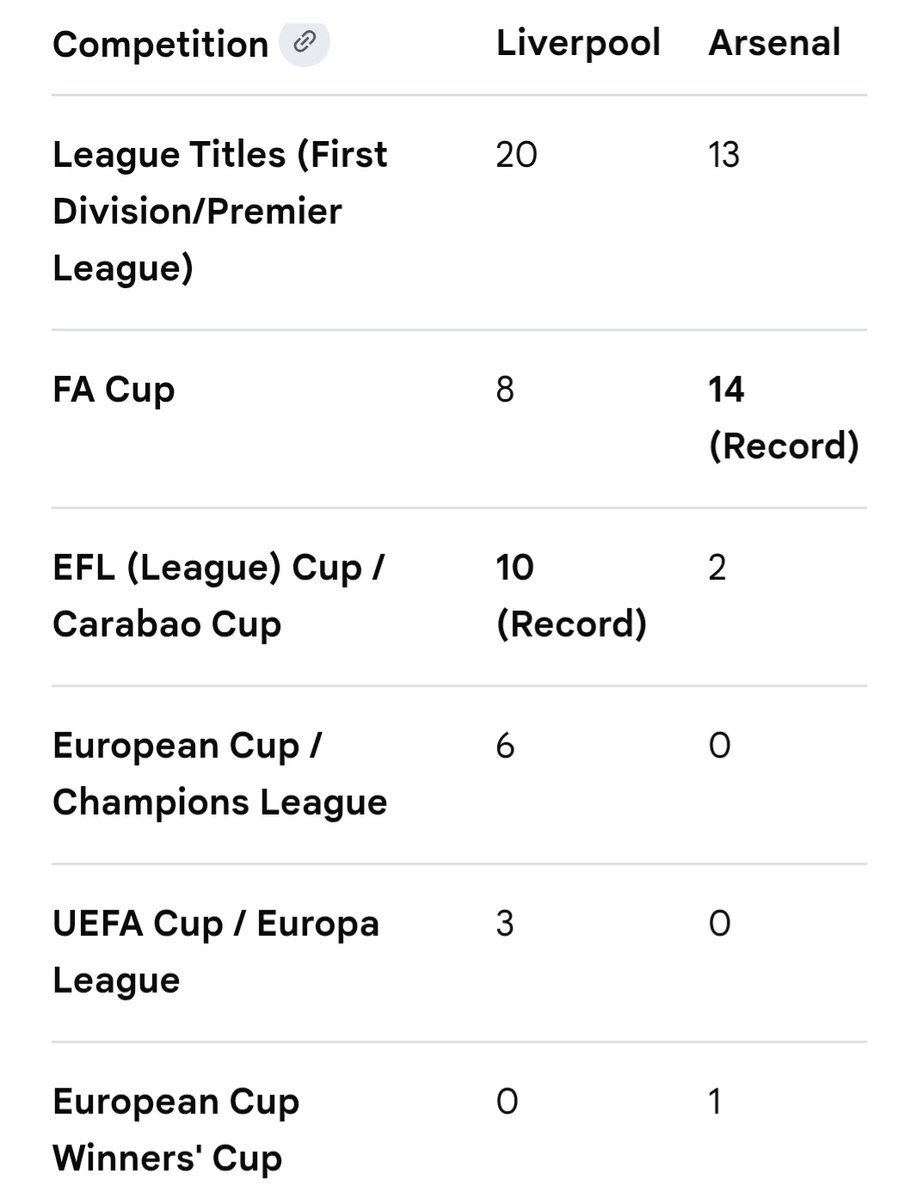The width and height of the screenshot is (922, 1200).
Task: Click the EFL (League) Cup / Carabao Cup label
Action: click(x=219, y=596)
